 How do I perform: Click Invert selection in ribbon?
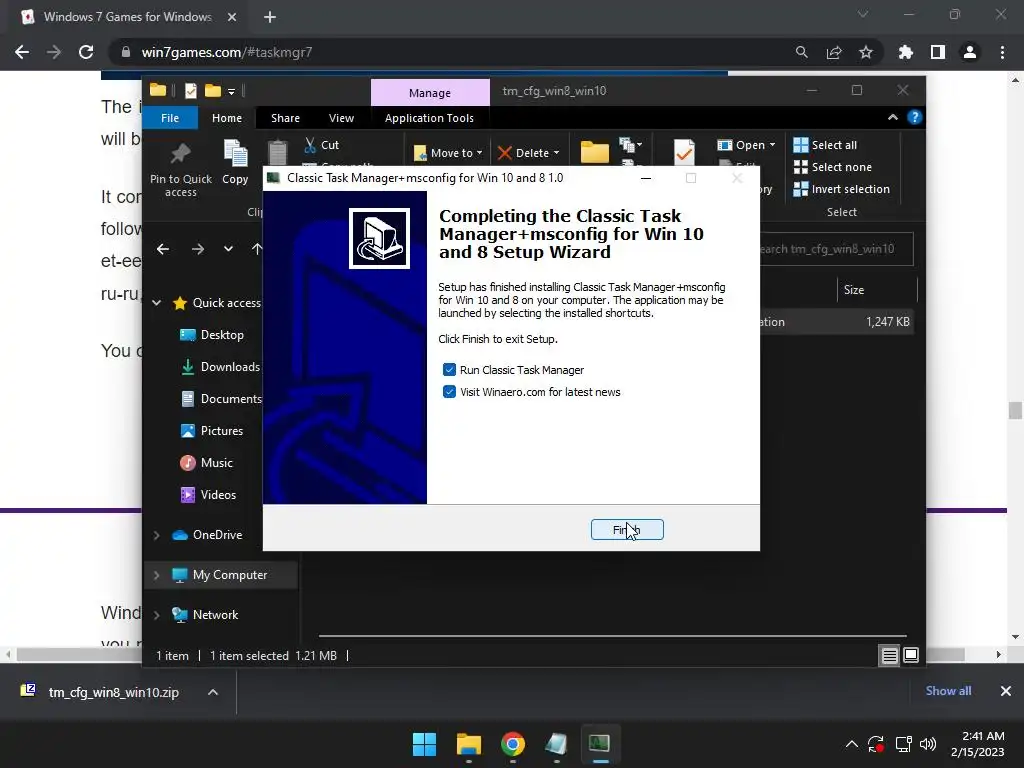[x=841, y=189]
